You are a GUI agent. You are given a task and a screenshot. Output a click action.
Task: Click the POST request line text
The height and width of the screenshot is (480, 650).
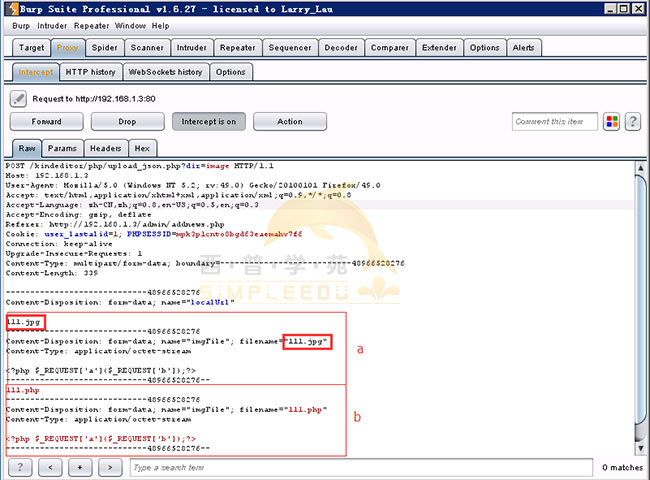pyautogui.click(x=139, y=166)
